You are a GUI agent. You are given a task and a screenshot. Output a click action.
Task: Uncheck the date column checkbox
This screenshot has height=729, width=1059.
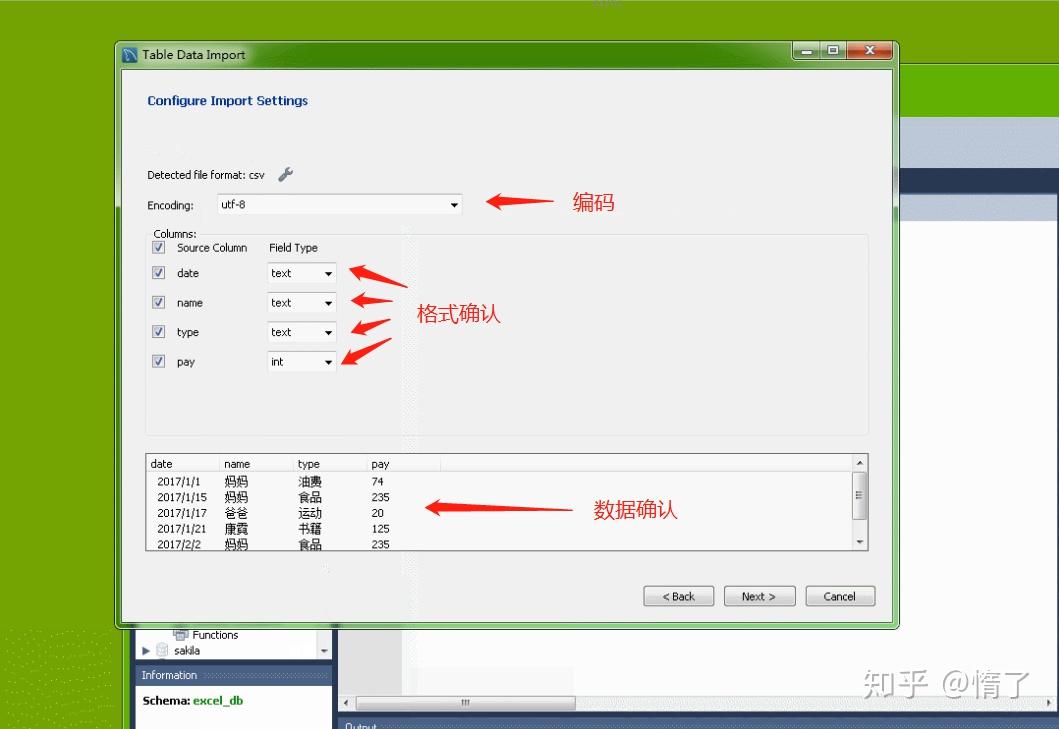pyautogui.click(x=159, y=272)
